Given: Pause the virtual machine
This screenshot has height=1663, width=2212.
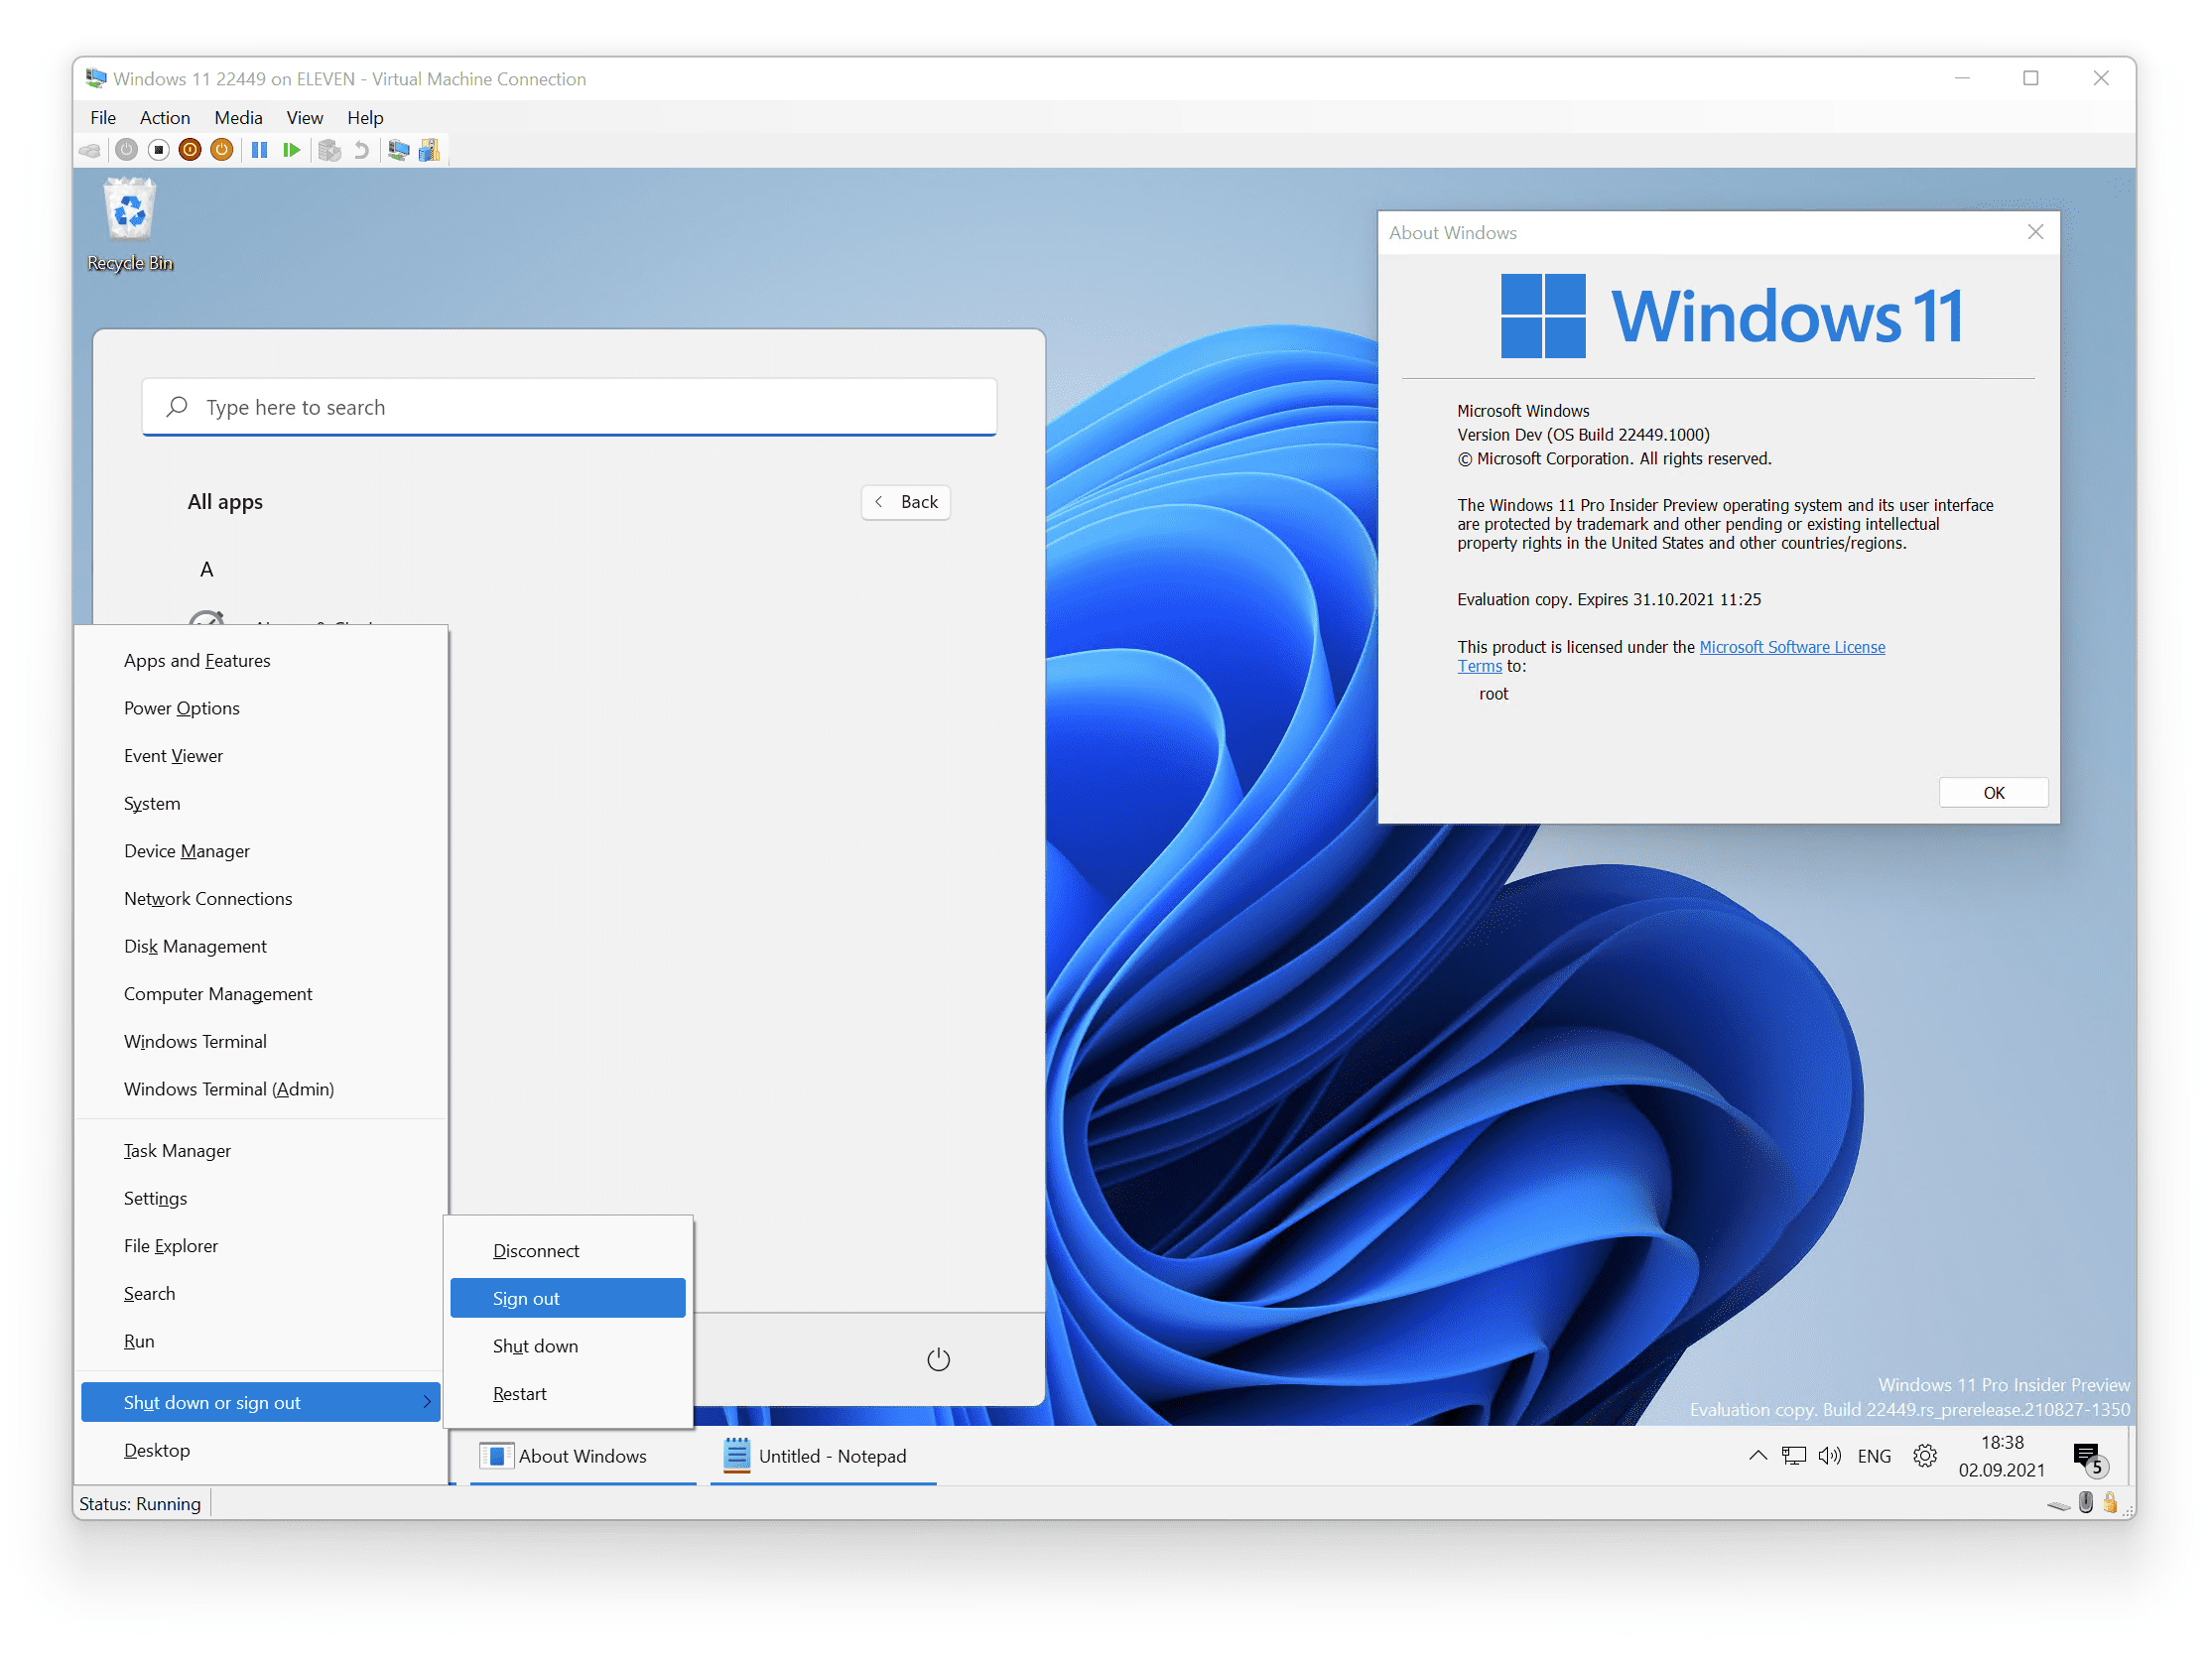Looking at the screenshot, I should click(260, 150).
